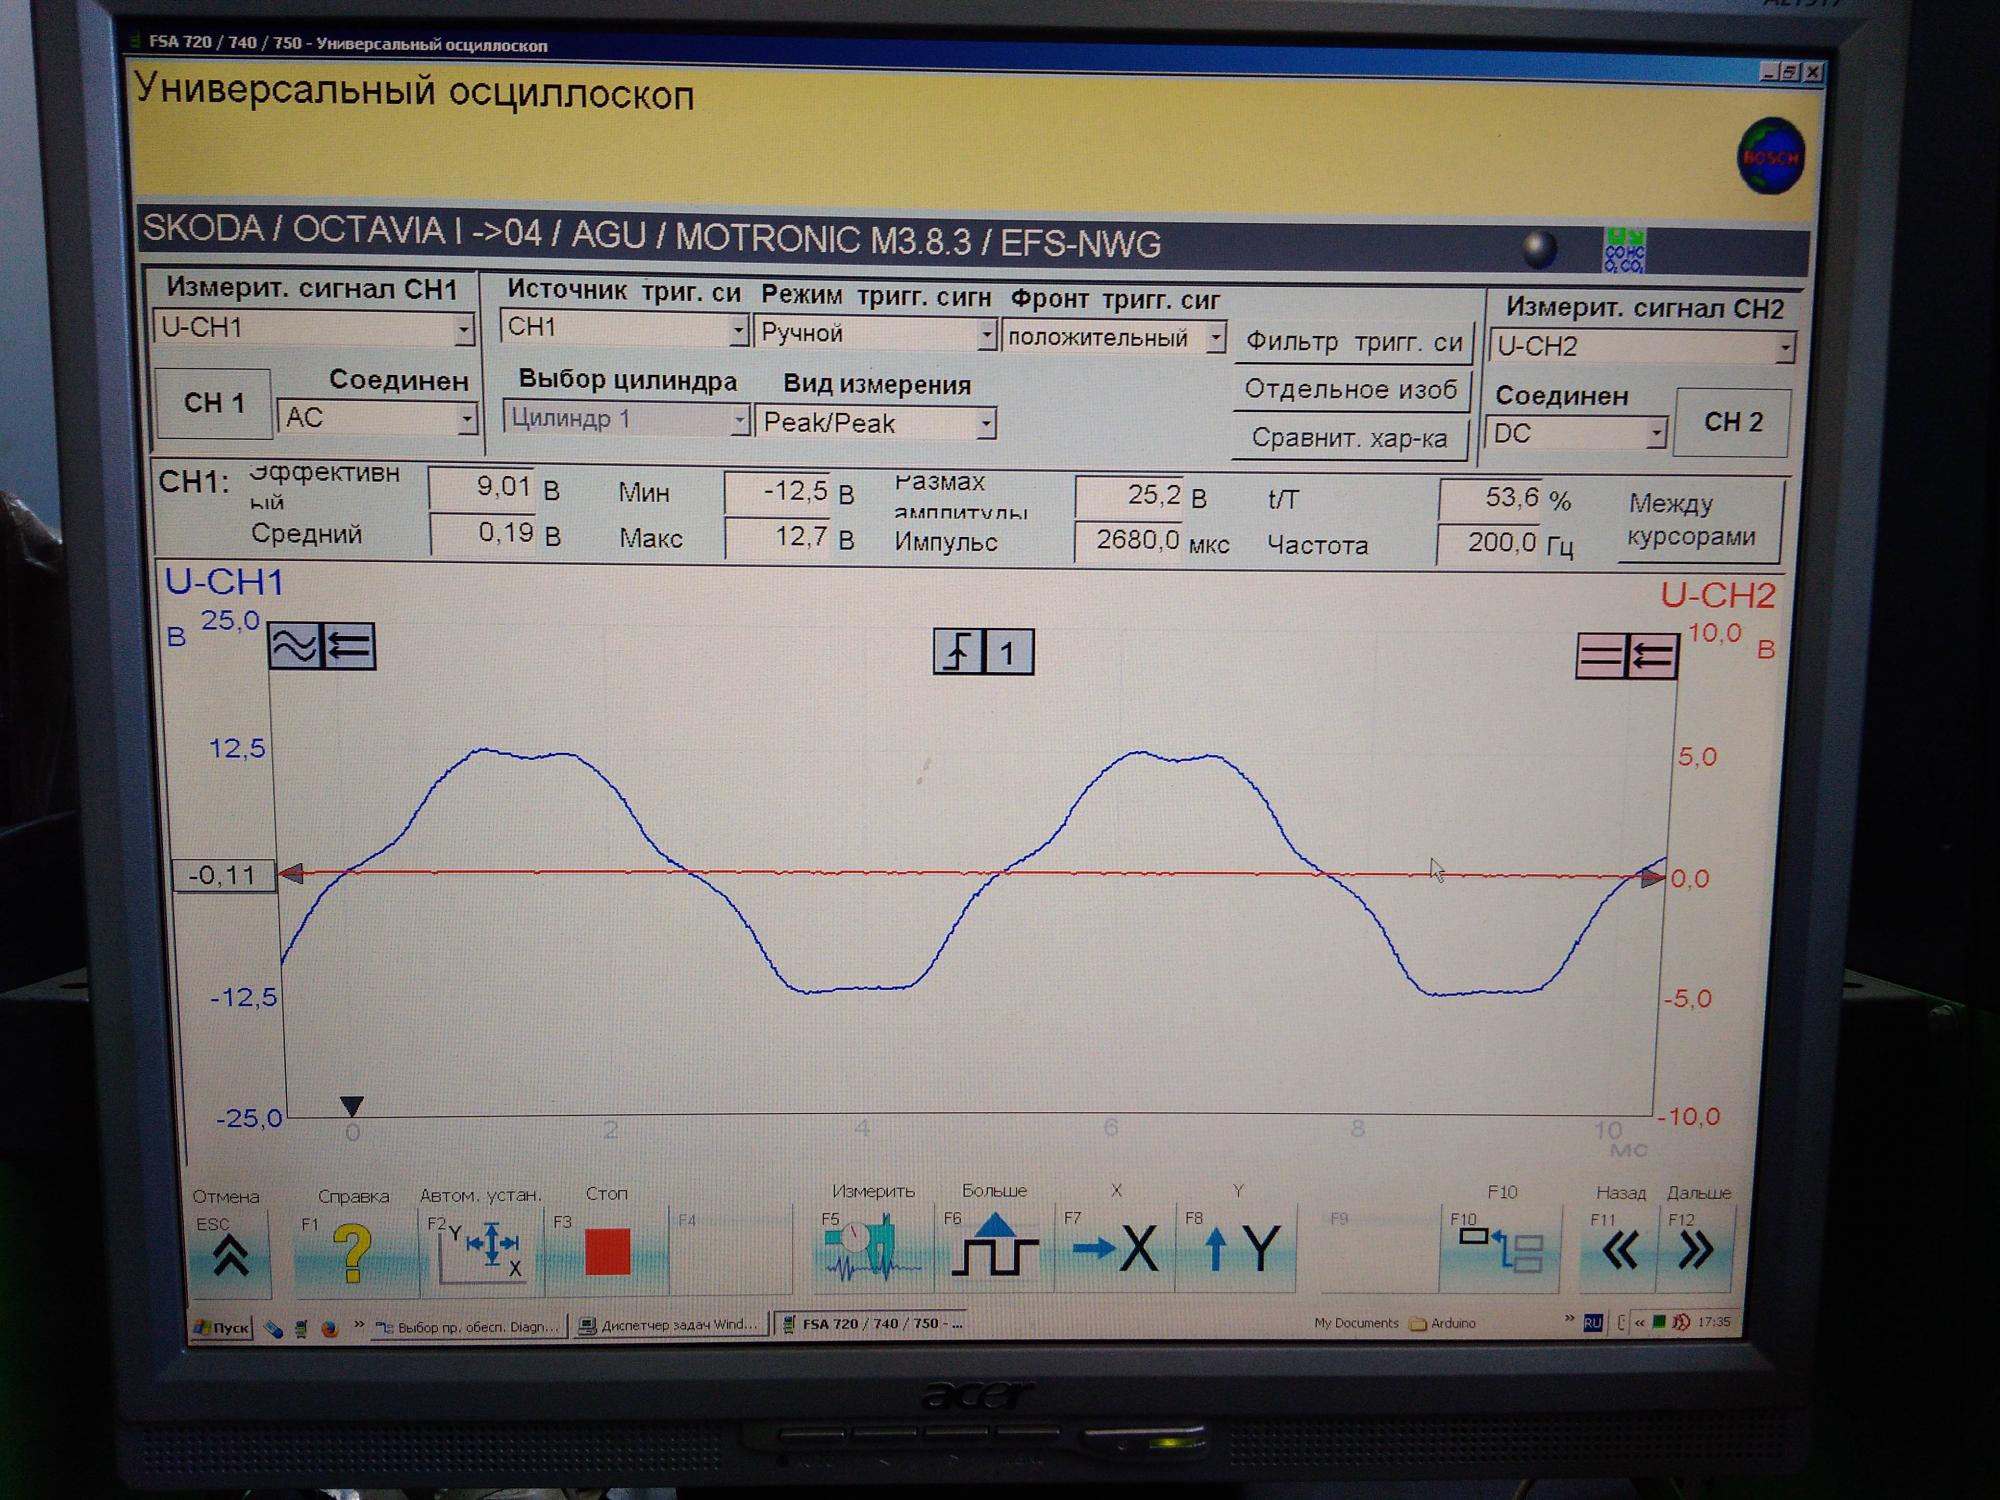Click the trigger channel 1 indicator box

pyautogui.click(x=1008, y=654)
